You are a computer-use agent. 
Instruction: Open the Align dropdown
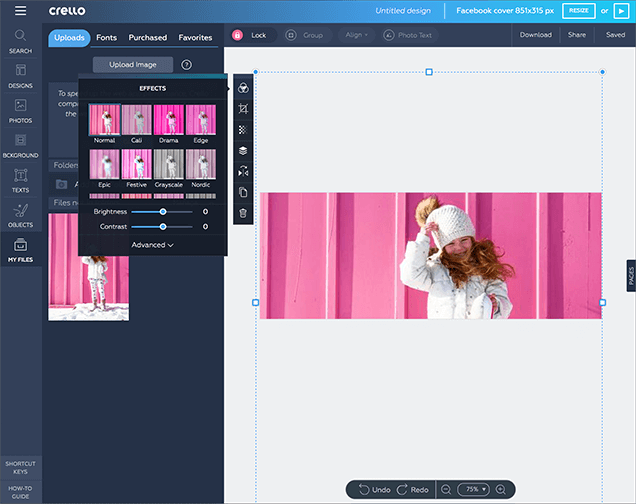(356, 35)
